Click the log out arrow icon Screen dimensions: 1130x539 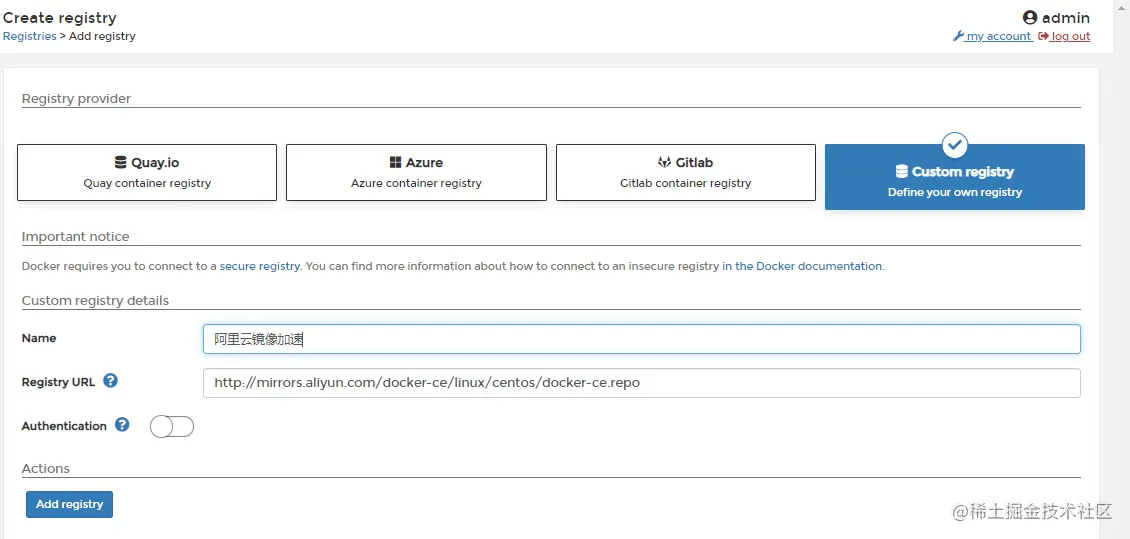coord(1043,36)
